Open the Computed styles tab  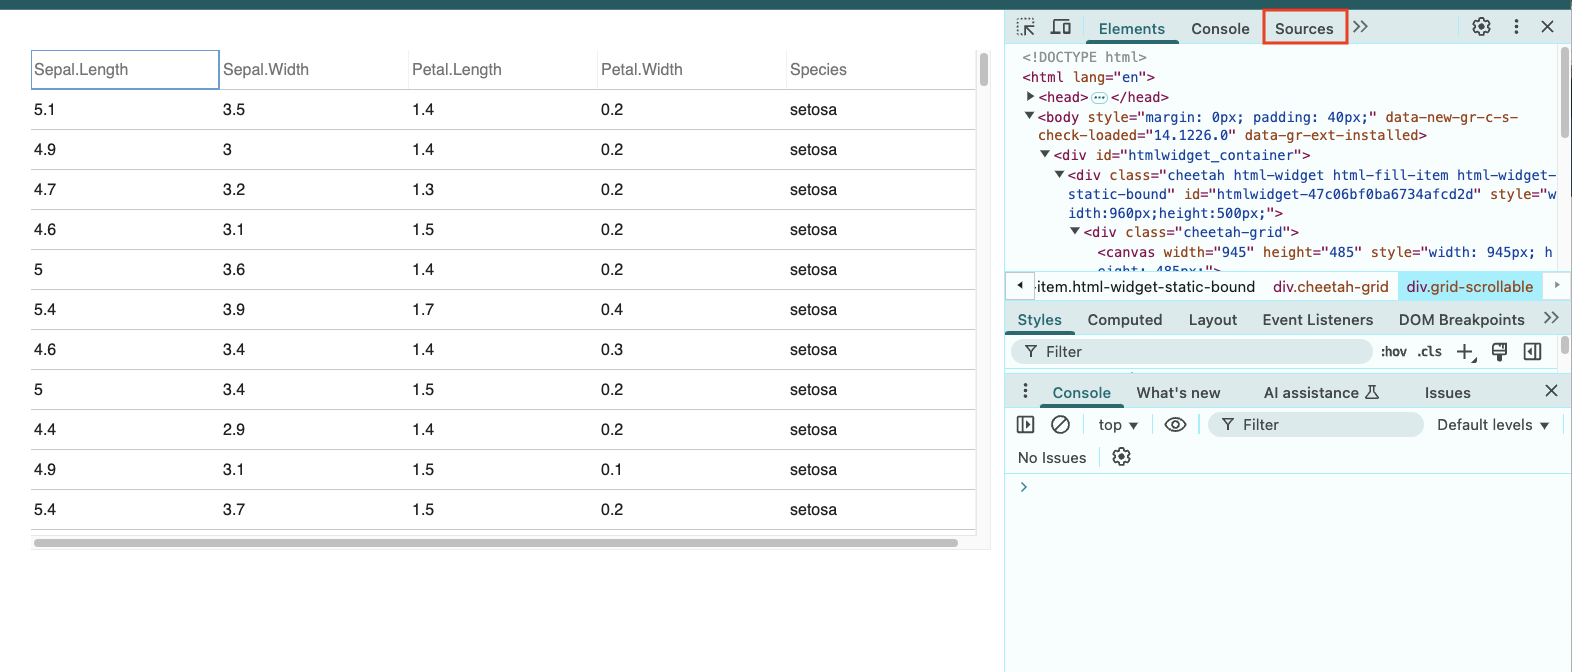pos(1124,320)
